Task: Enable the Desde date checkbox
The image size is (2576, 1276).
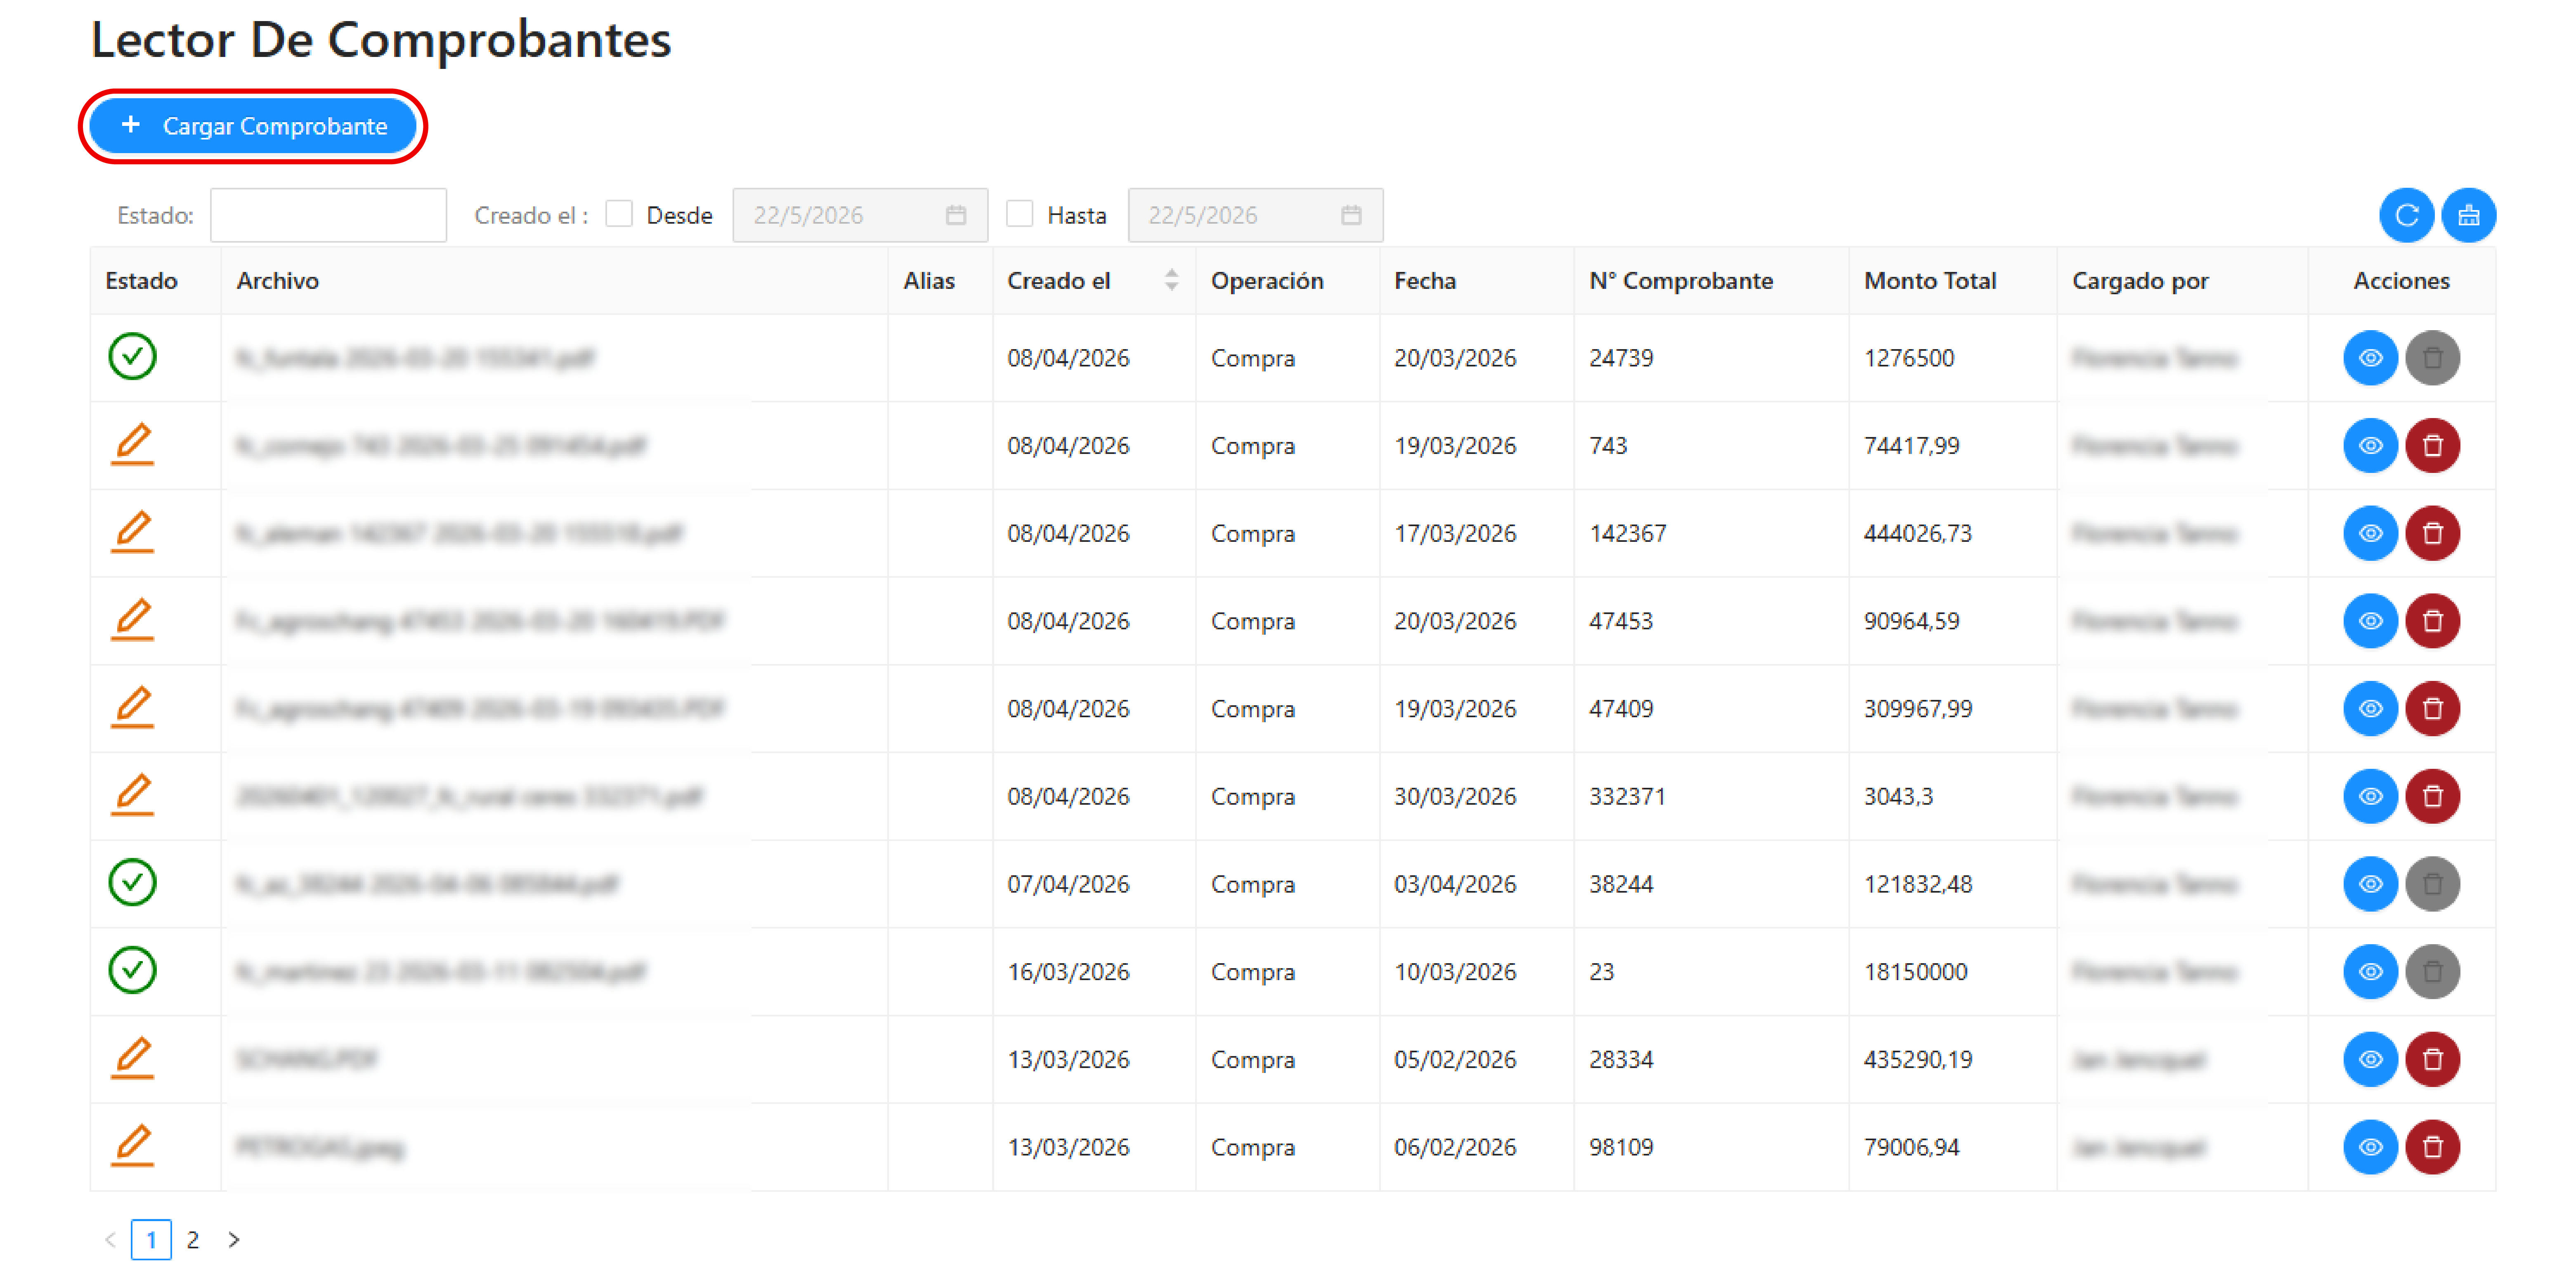Action: pos(619,214)
